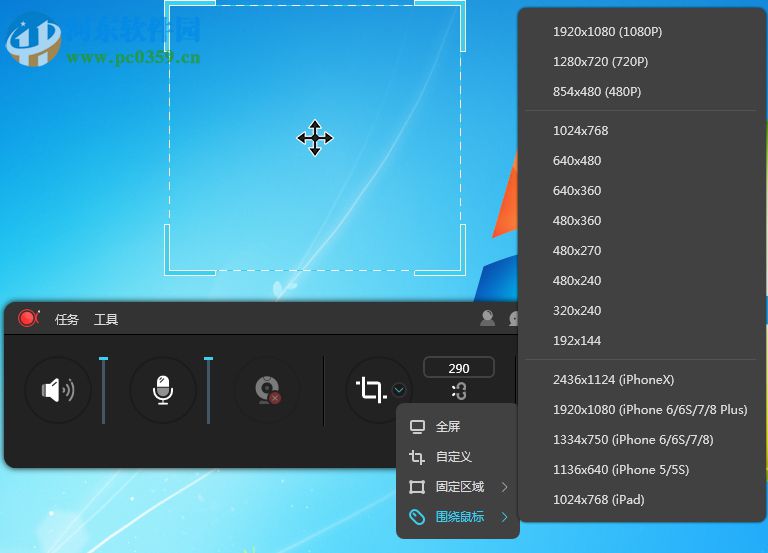Click the crop region selection icon
The width and height of the screenshot is (768, 553).
click(370, 390)
